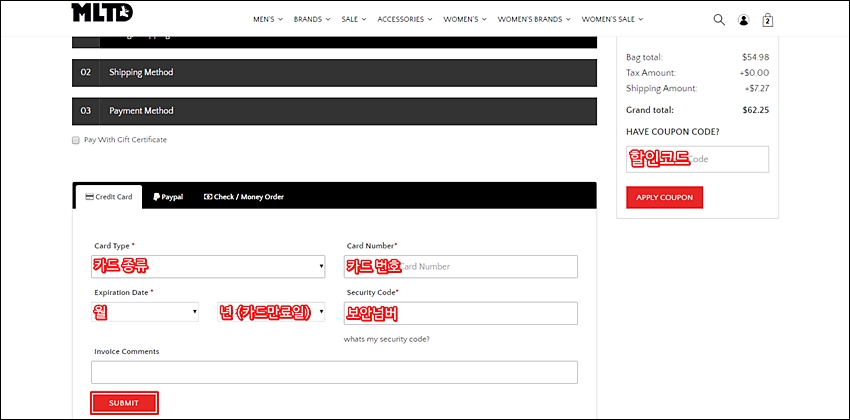Open the expiration year dropdown
The height and width of the screenshot is (420, 850).
click(272, 312)
